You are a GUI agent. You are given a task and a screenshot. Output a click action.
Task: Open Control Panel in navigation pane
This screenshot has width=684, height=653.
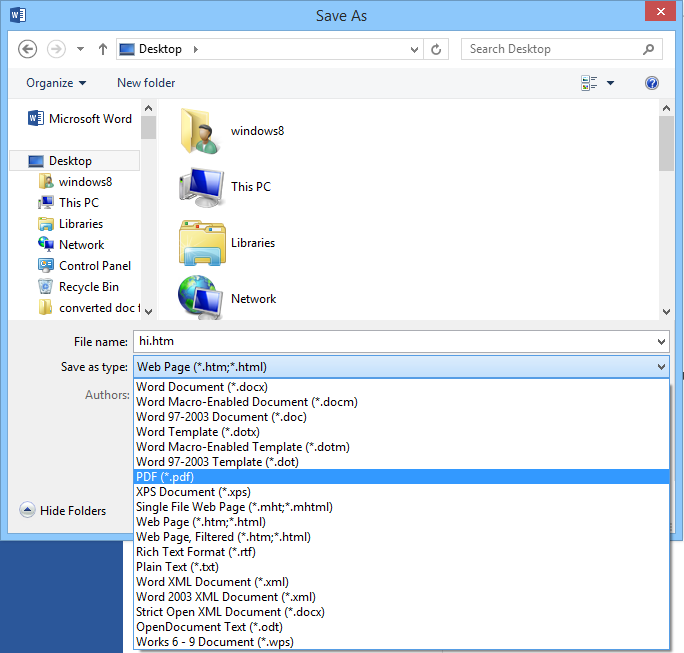84,266
